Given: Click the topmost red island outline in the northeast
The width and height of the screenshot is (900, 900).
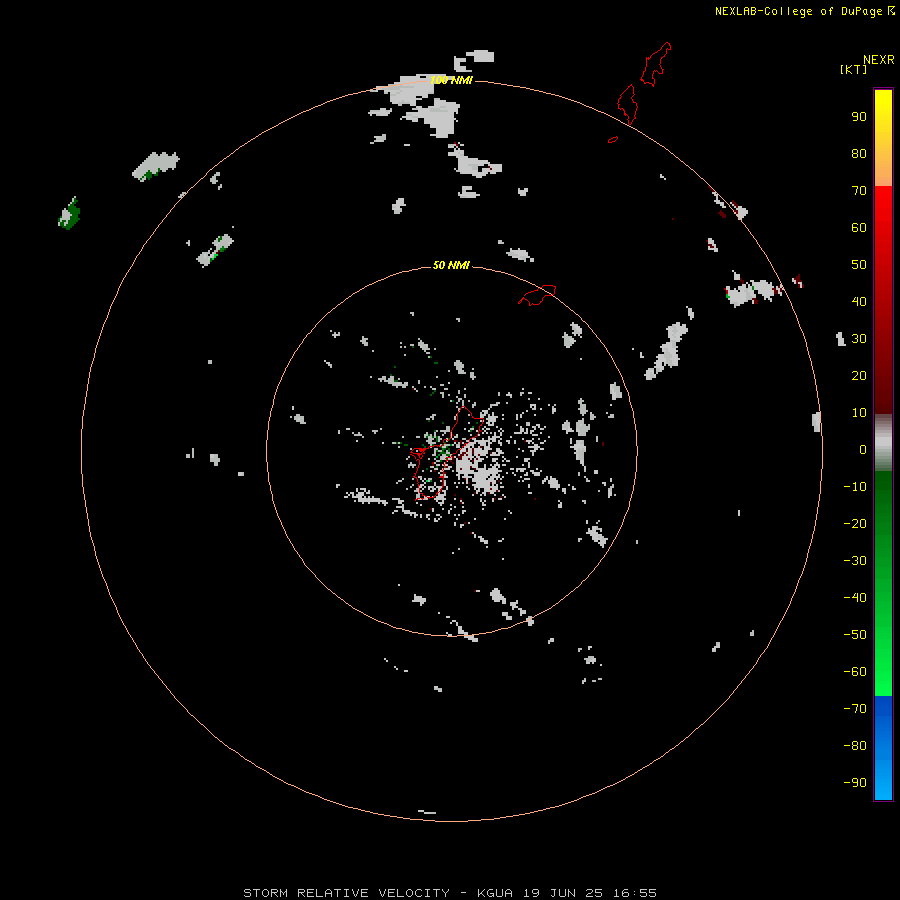Looking at the screenshot, I should (x=655, y=64).
